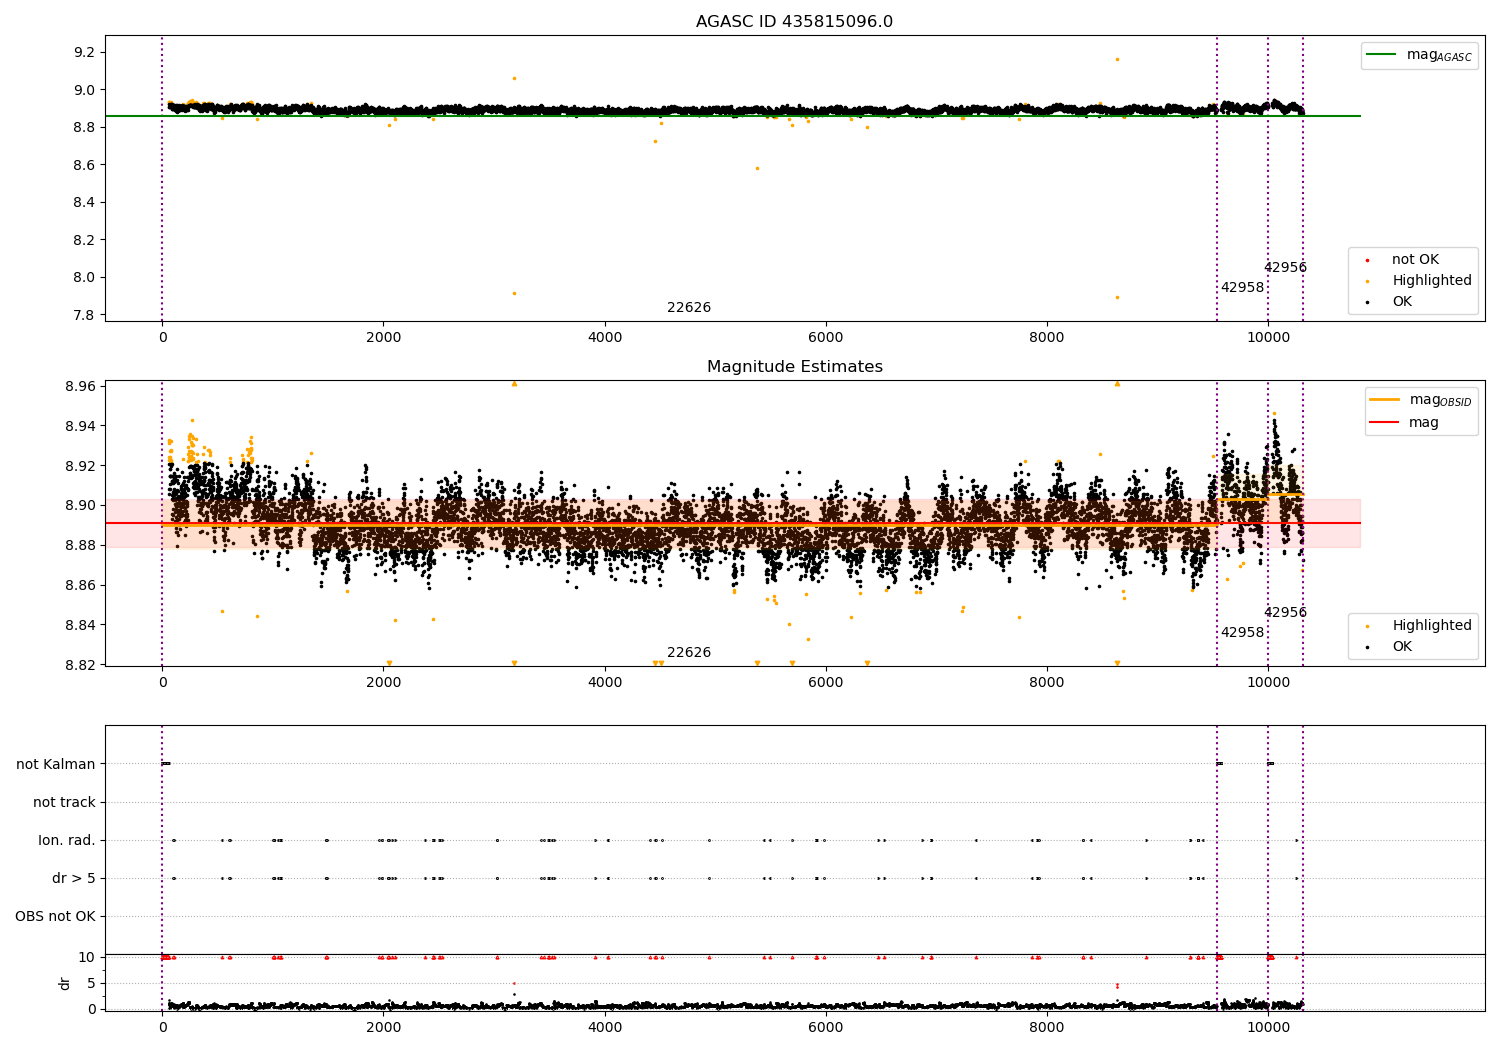Click the 8.86 y-axis tick label

[x=80, y=586]
